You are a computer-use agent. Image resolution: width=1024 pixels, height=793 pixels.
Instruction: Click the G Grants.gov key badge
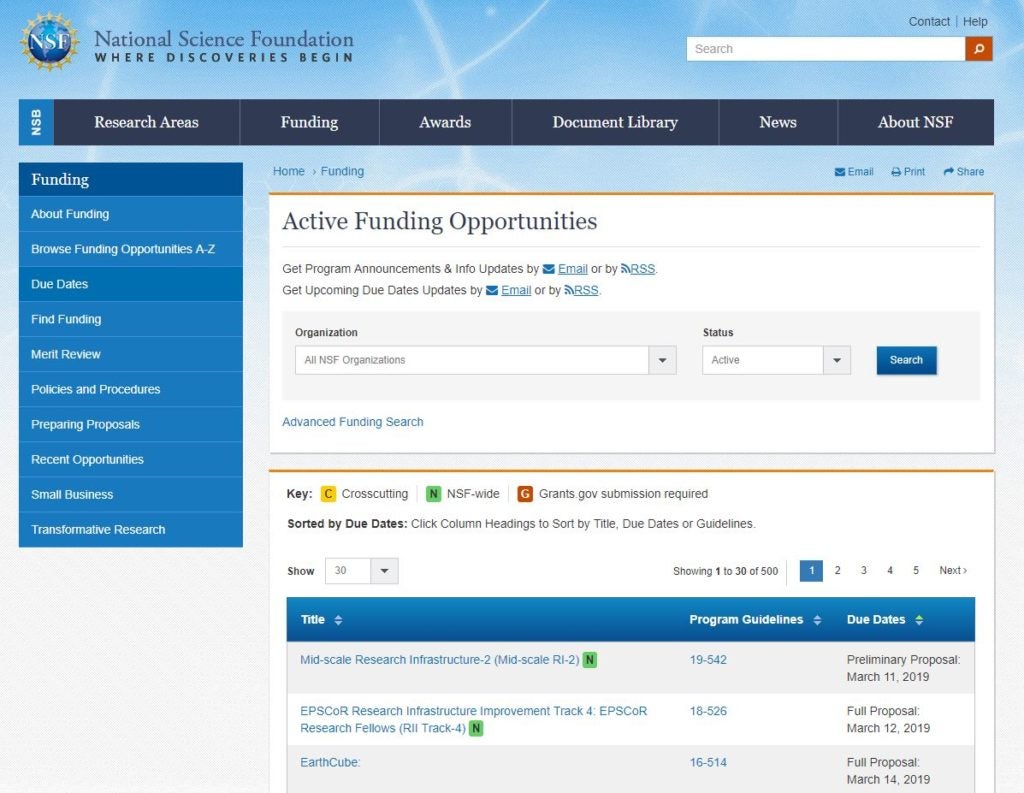(525, 494)
